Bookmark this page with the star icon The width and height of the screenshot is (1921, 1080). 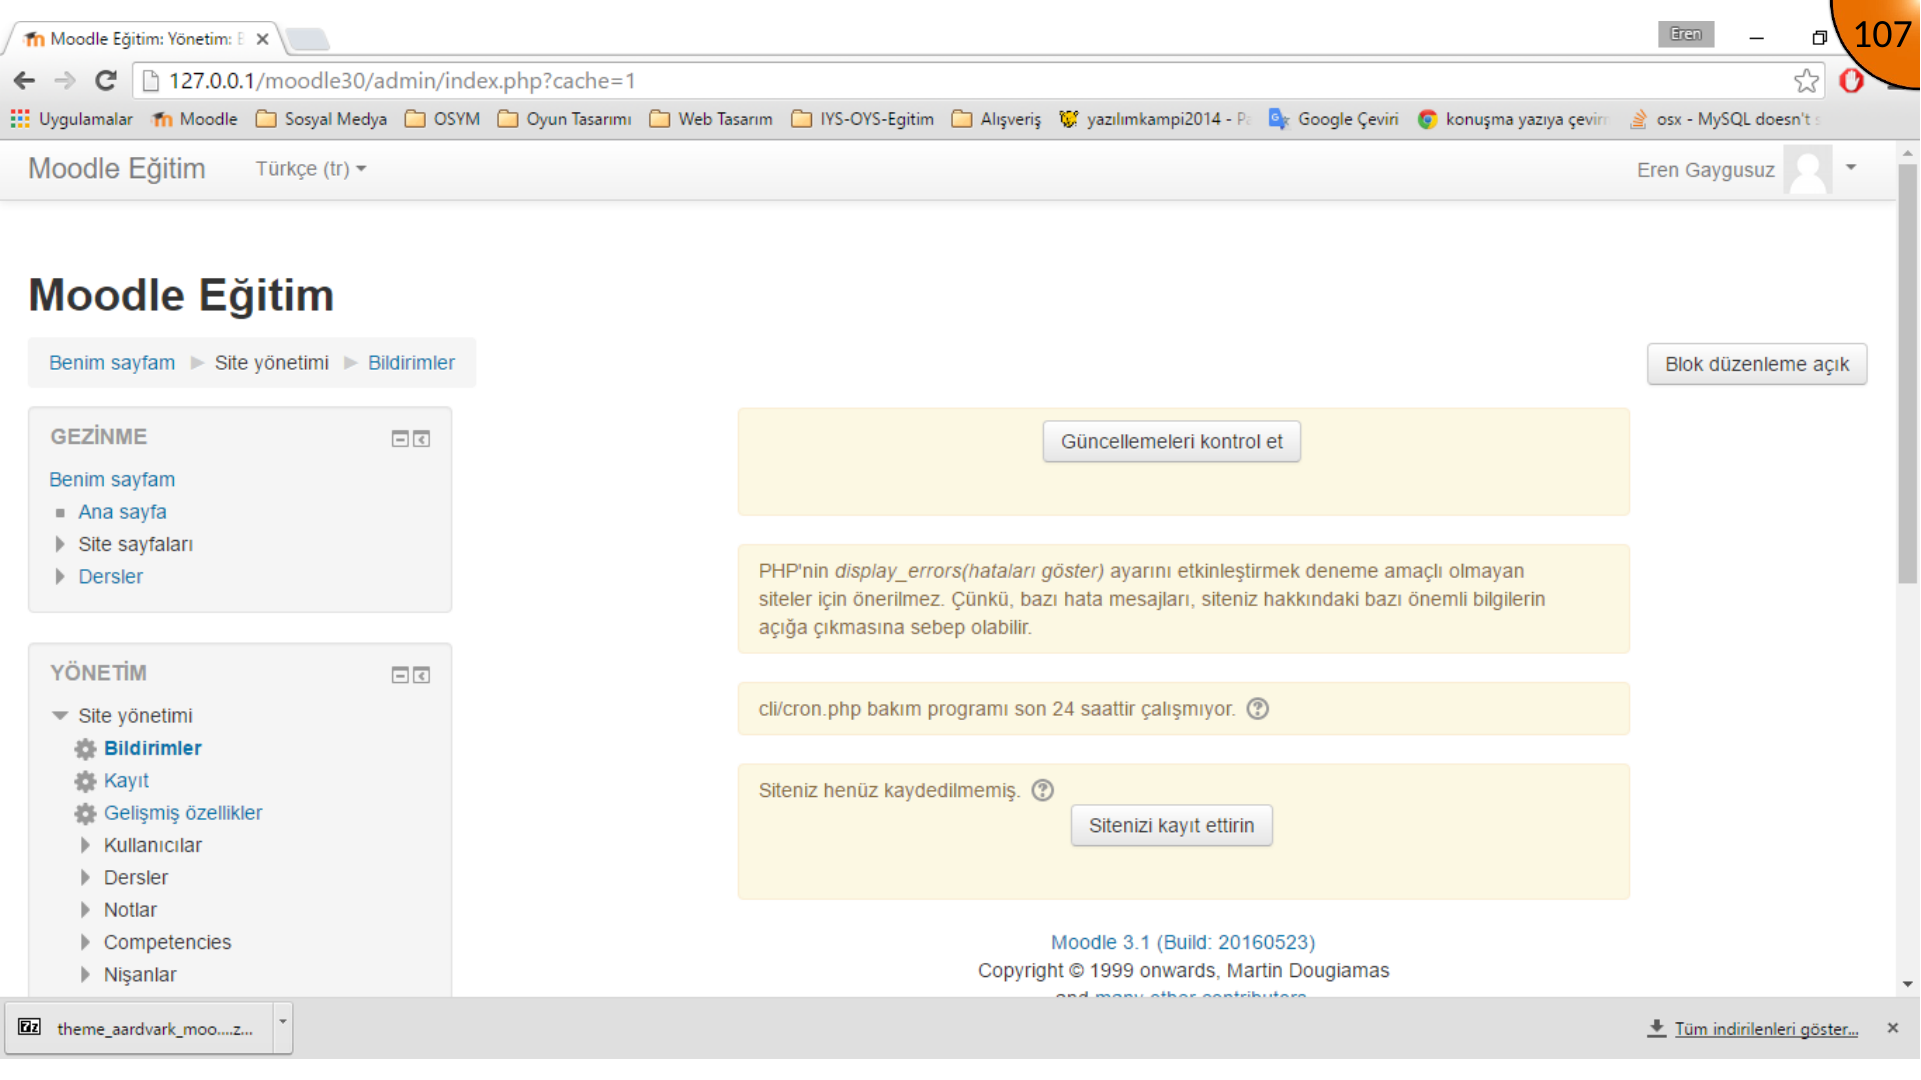coord(1806,81)
